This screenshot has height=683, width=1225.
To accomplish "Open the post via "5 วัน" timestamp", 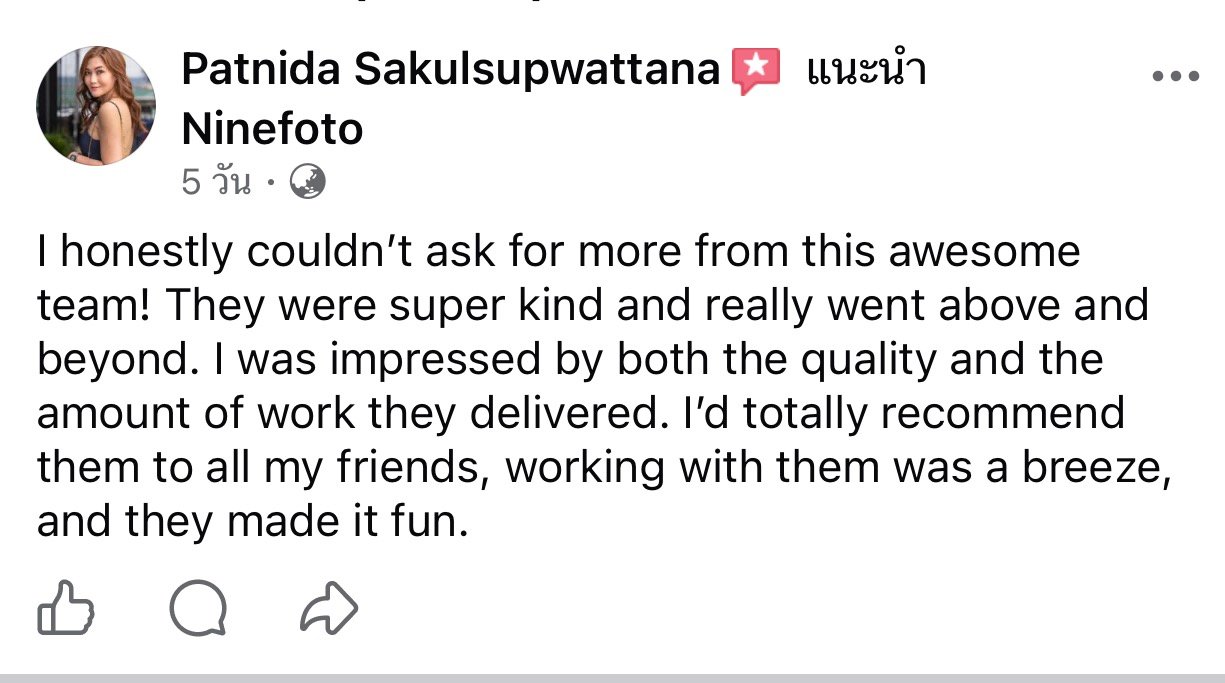I will pos(215,182).
